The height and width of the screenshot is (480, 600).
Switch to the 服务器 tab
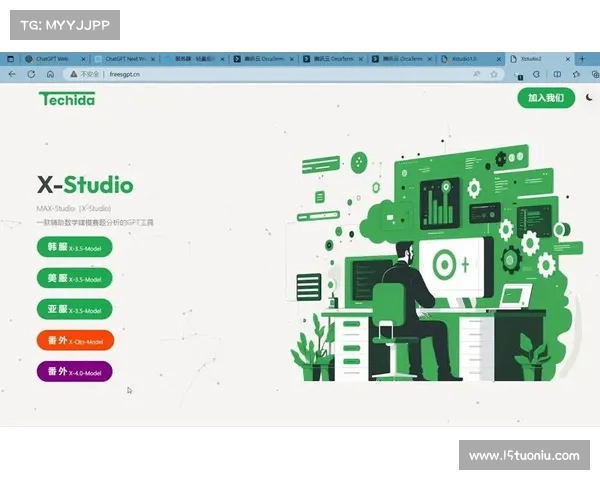(194, 59)
